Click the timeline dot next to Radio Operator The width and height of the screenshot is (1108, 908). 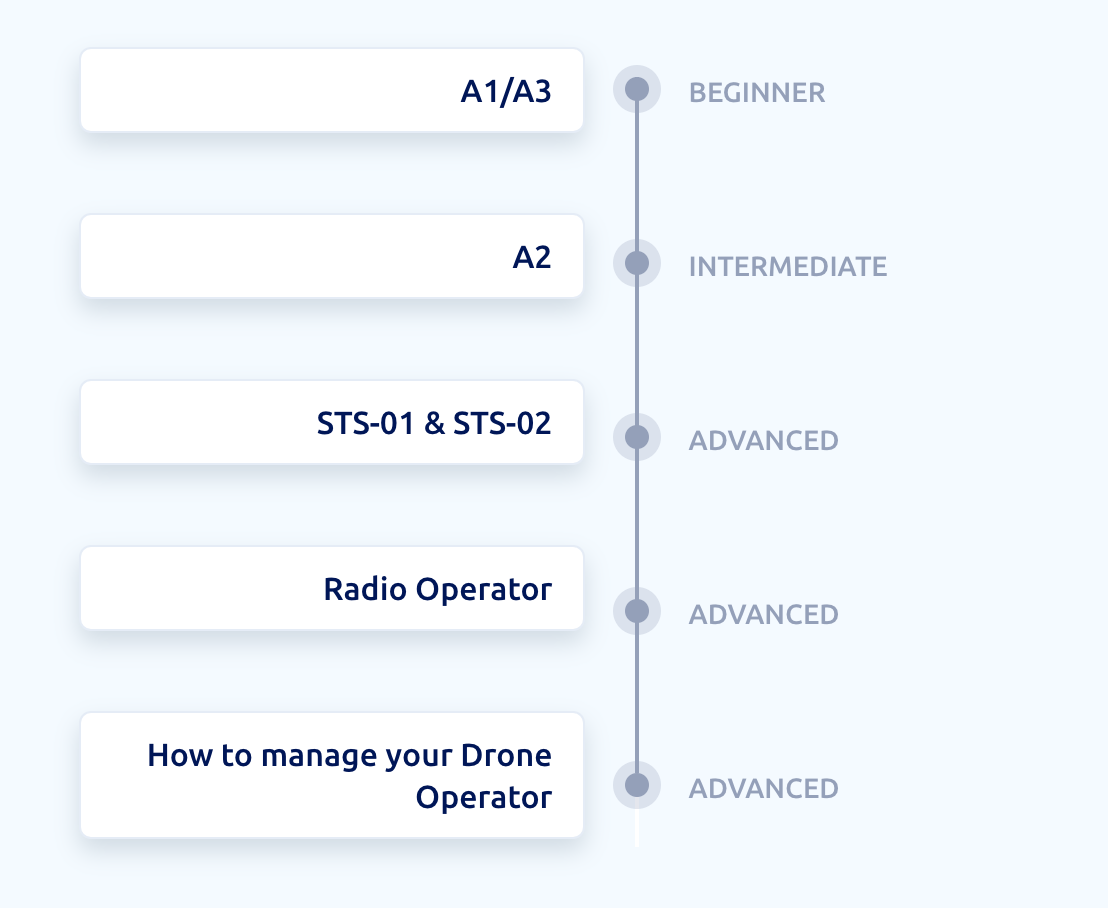click(x=636, y=611)
